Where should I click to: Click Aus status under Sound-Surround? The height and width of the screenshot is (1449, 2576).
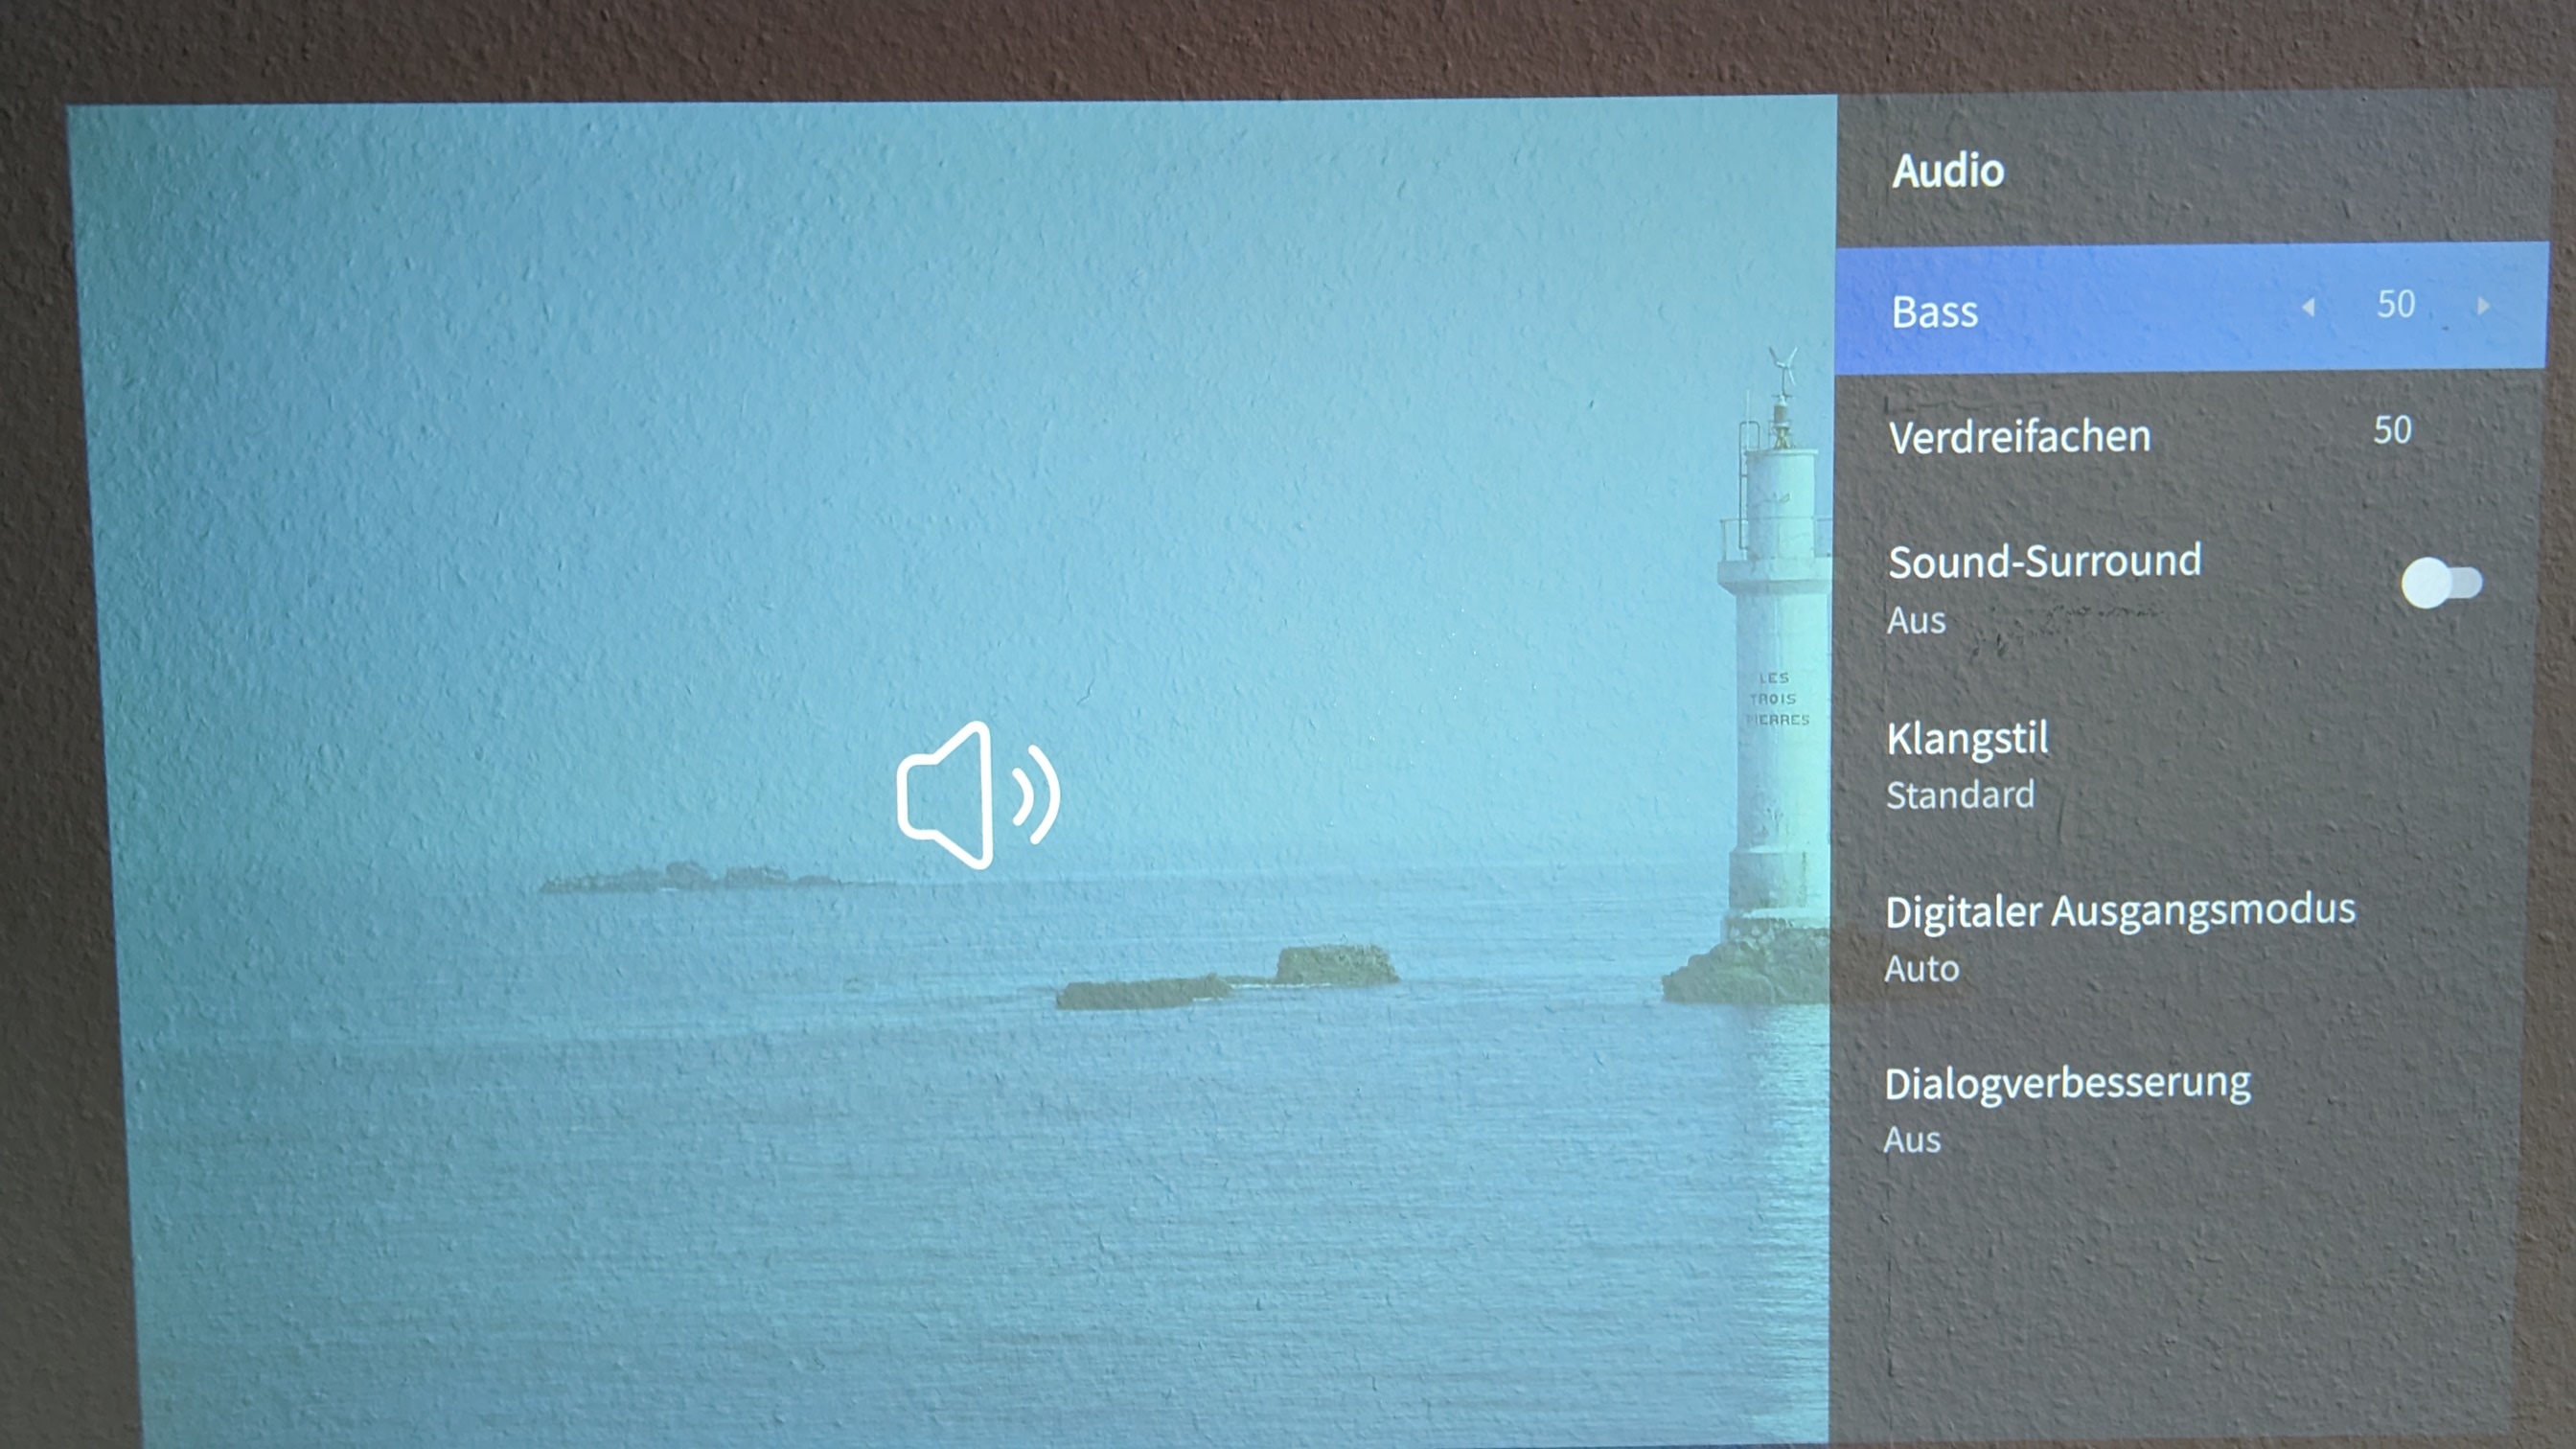[x=1915, y=621]
